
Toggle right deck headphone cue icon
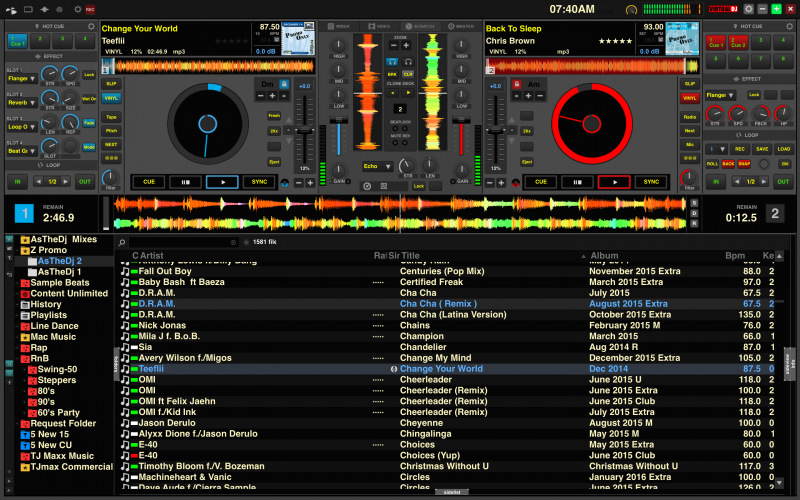coord(408,62)
